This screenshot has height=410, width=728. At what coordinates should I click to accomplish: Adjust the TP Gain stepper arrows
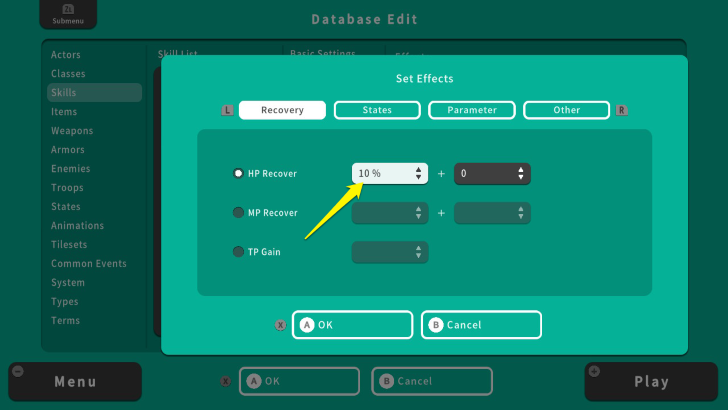(418, 252)
